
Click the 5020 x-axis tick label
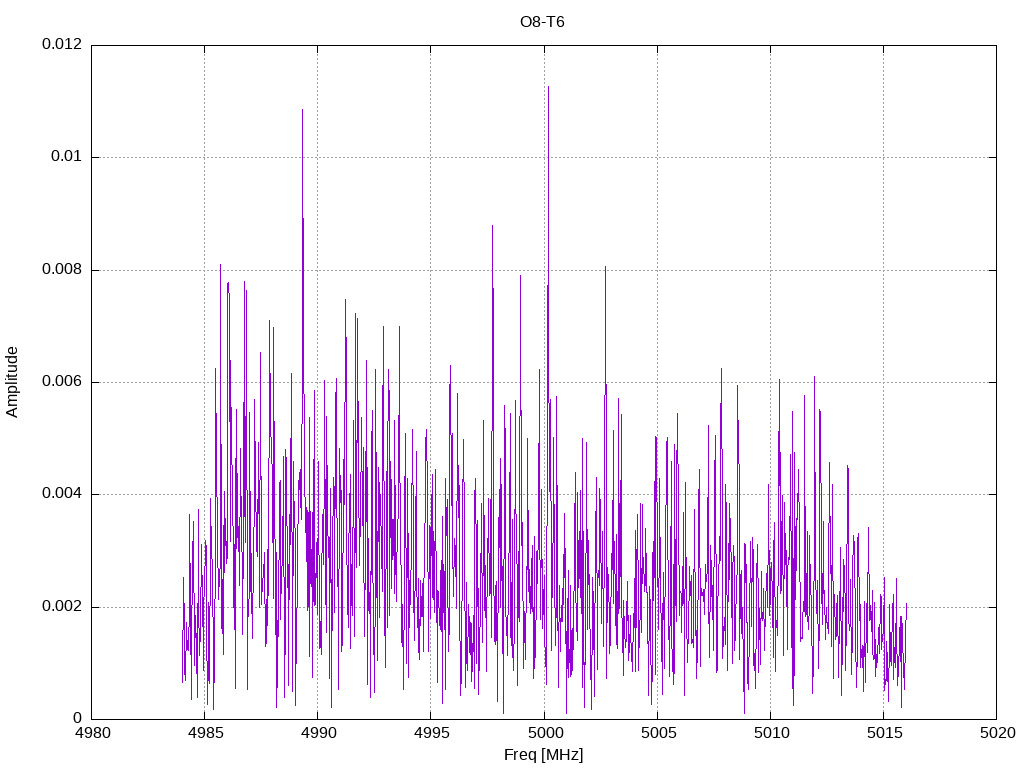997,733
